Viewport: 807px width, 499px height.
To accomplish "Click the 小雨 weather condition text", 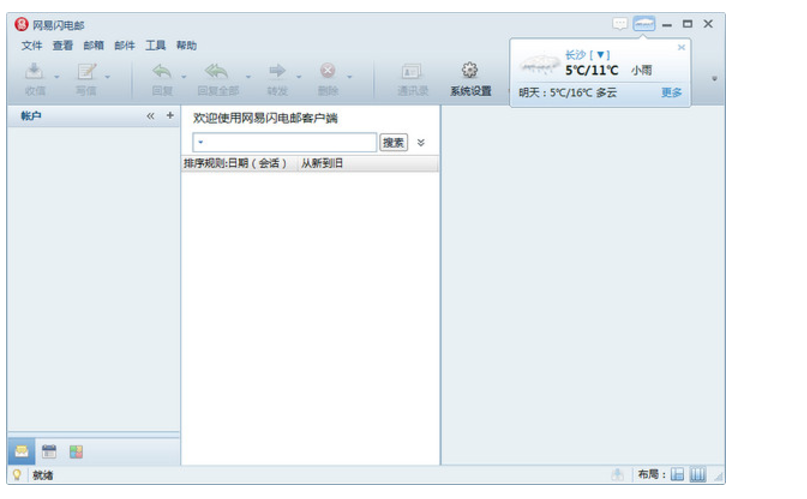I will 641,70.
